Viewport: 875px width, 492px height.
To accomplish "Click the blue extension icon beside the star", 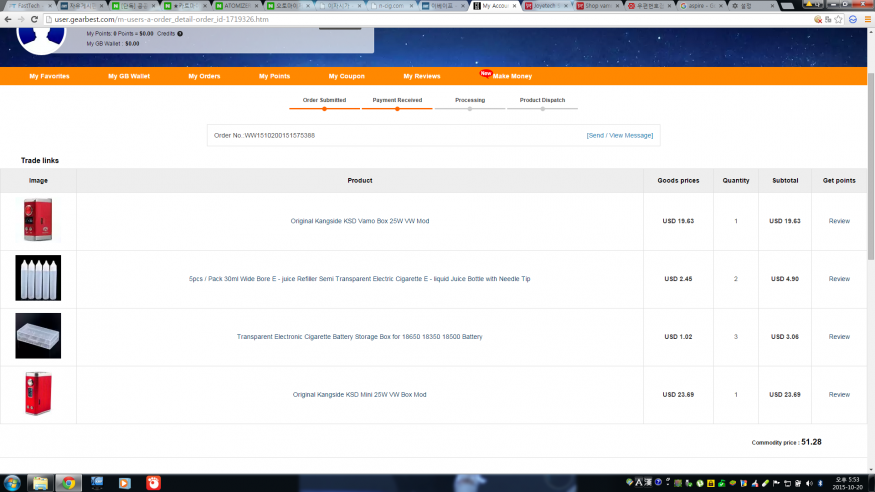I will 853,19.
